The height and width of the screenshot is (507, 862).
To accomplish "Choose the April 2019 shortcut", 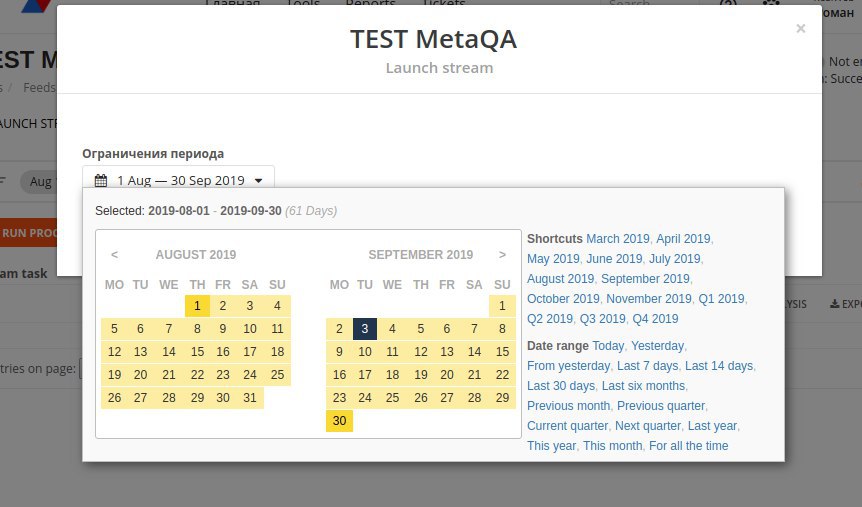I will 683,239.
